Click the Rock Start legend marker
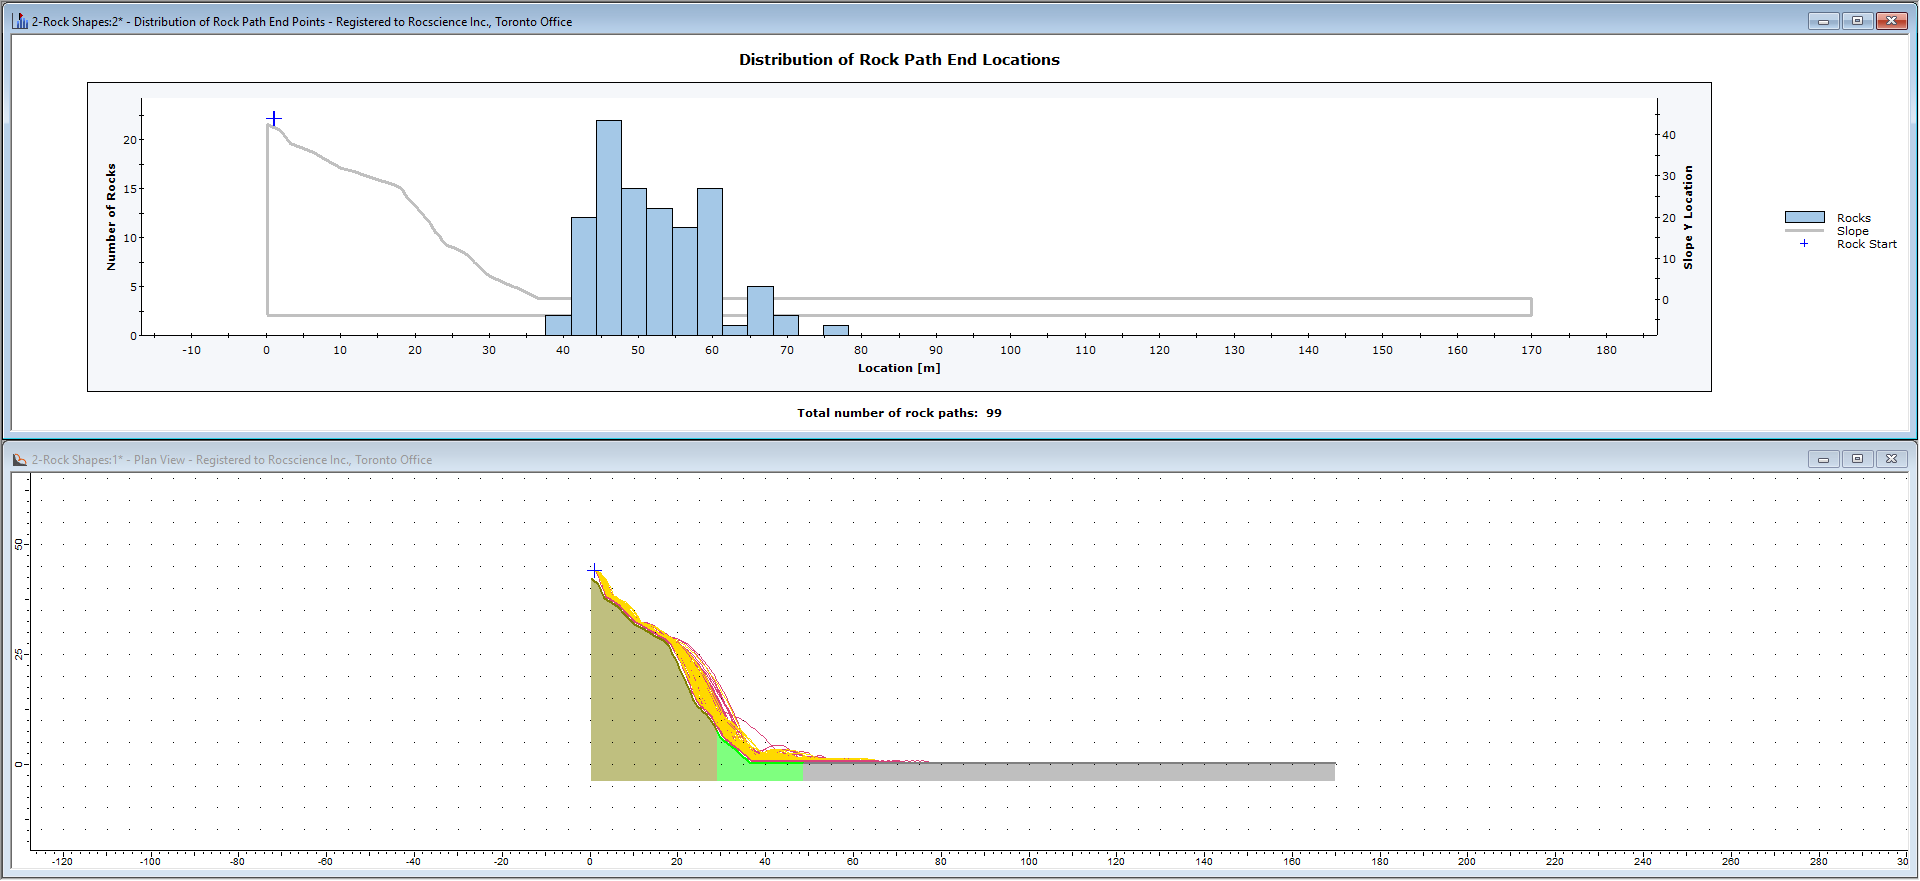Image resolution: width=1920 pixels, height=881 pixels. [1804, 244]
